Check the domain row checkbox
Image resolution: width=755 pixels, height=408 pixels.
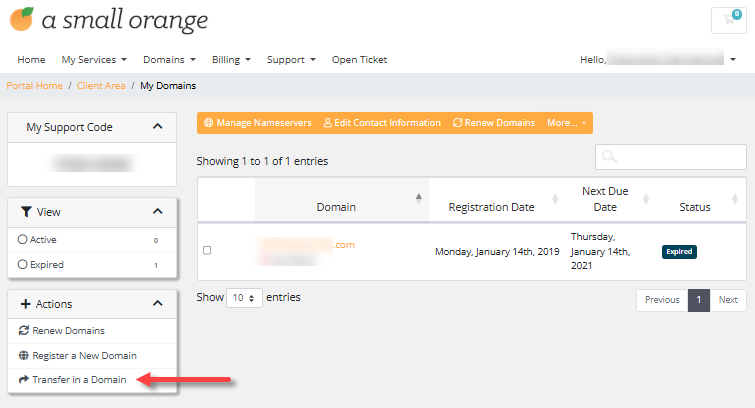pyautogui.click(x=207, y=250)
